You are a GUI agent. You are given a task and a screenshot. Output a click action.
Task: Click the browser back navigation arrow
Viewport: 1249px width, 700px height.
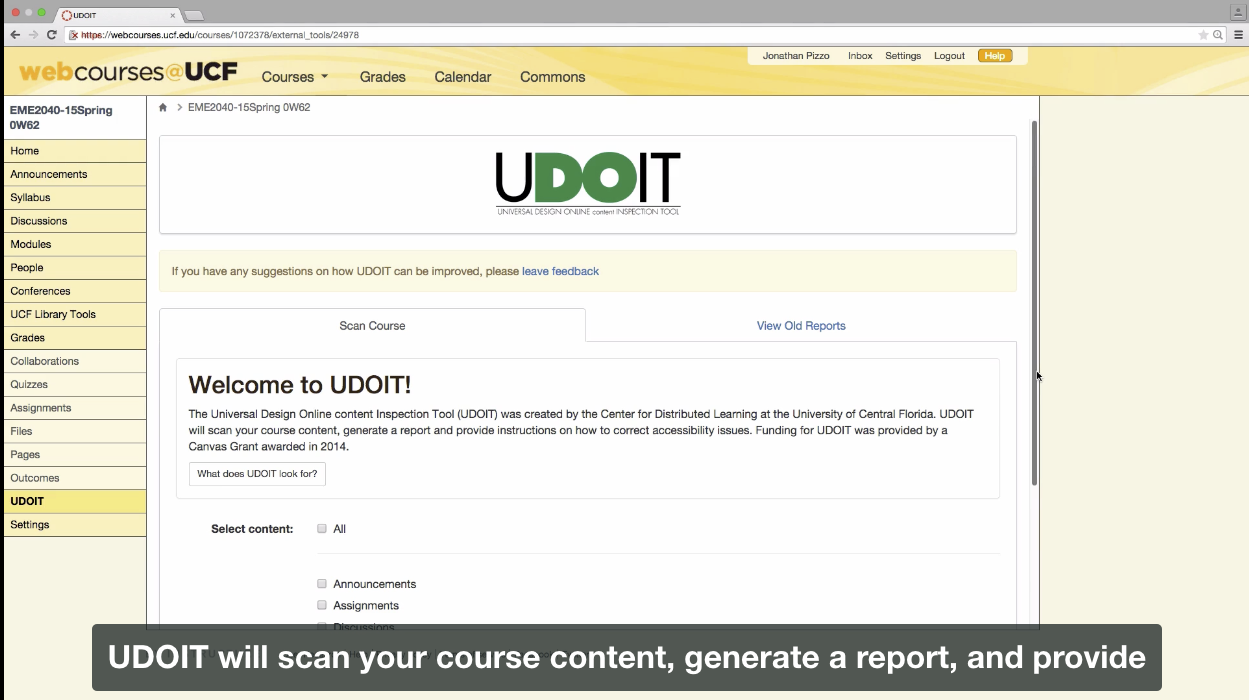click(x=14, y=33)
